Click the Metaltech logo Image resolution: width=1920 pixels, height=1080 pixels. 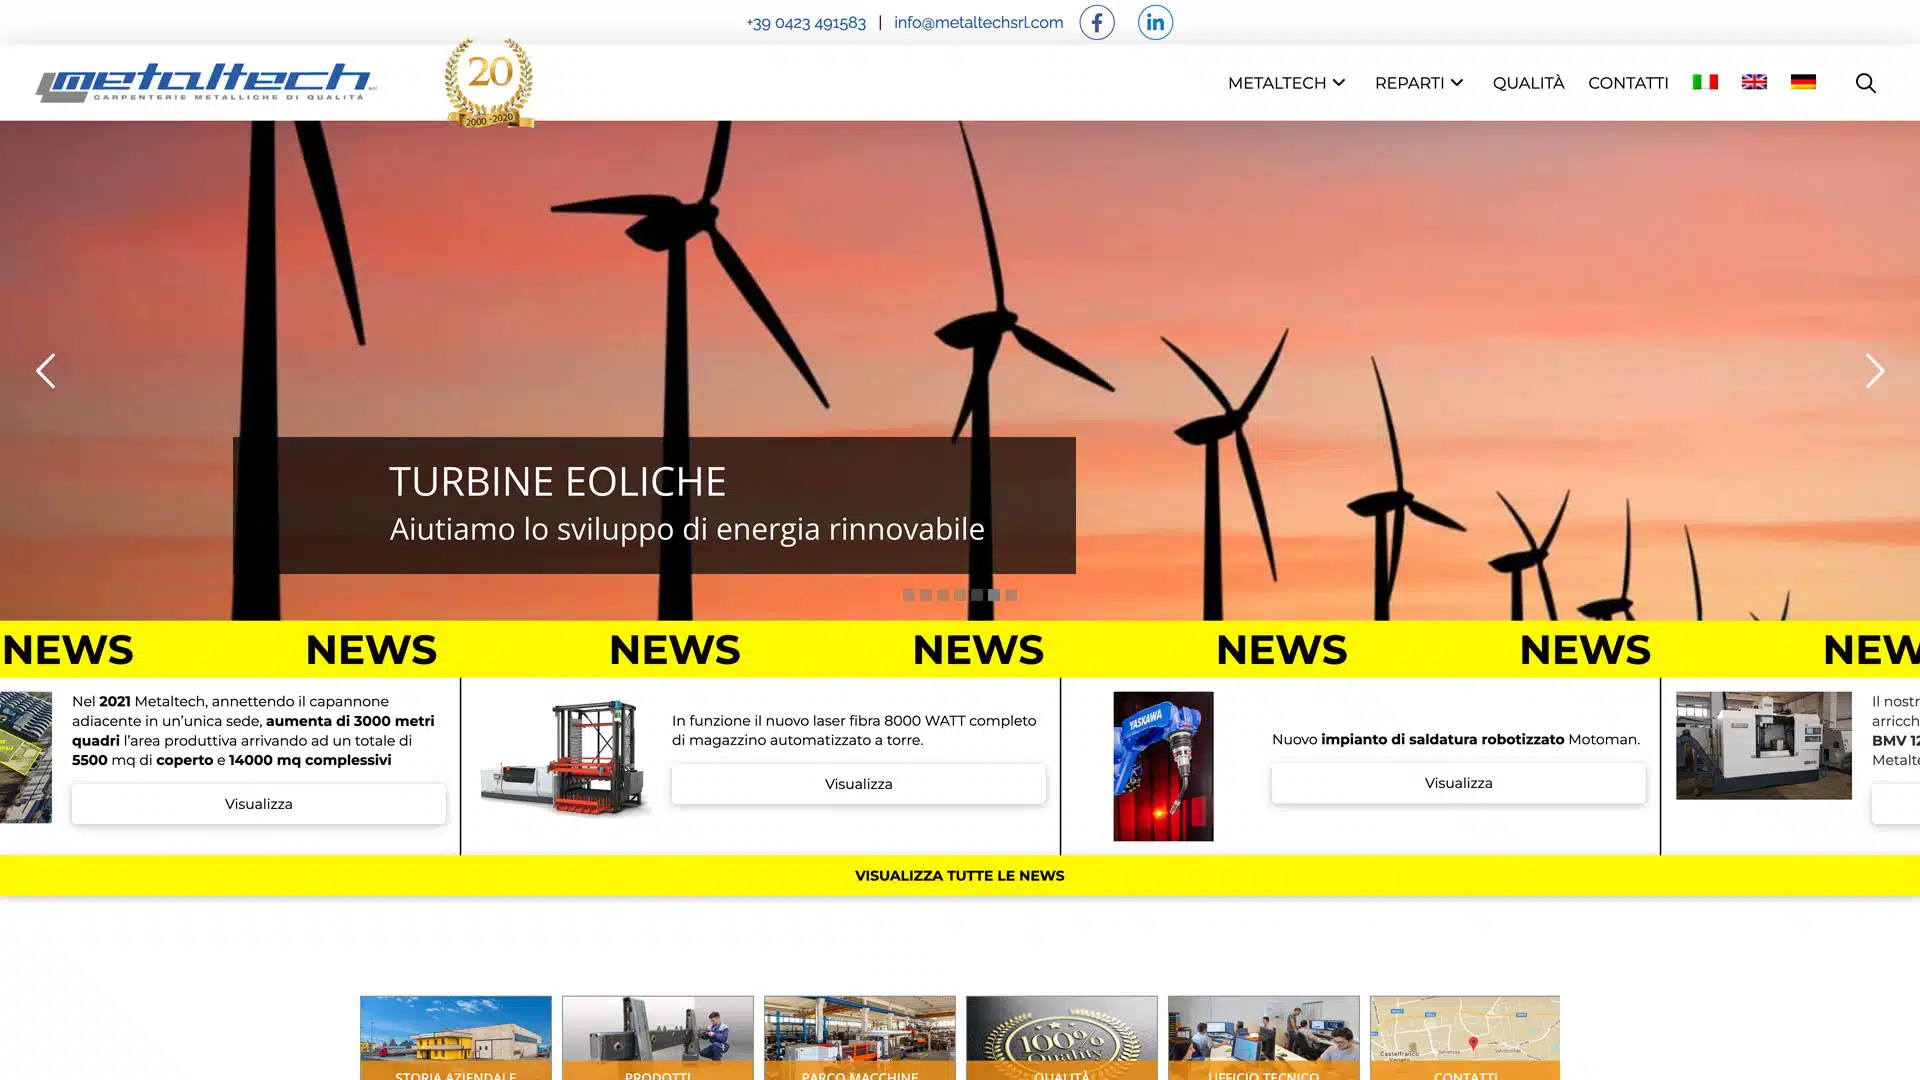tap(206, 82)
